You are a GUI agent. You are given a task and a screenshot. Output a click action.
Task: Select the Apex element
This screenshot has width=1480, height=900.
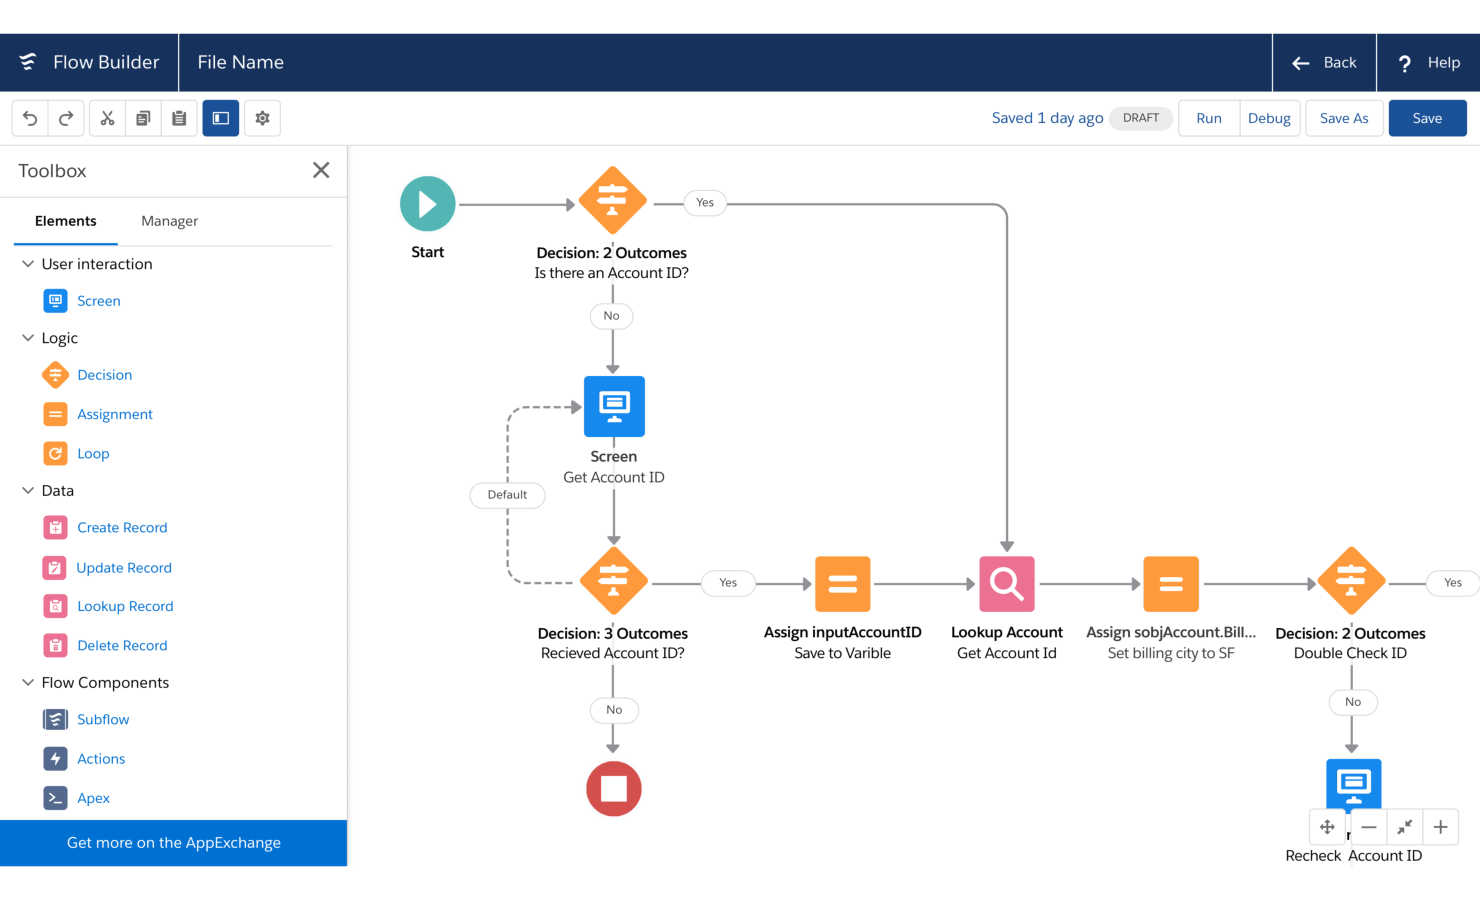coord(93,797)
